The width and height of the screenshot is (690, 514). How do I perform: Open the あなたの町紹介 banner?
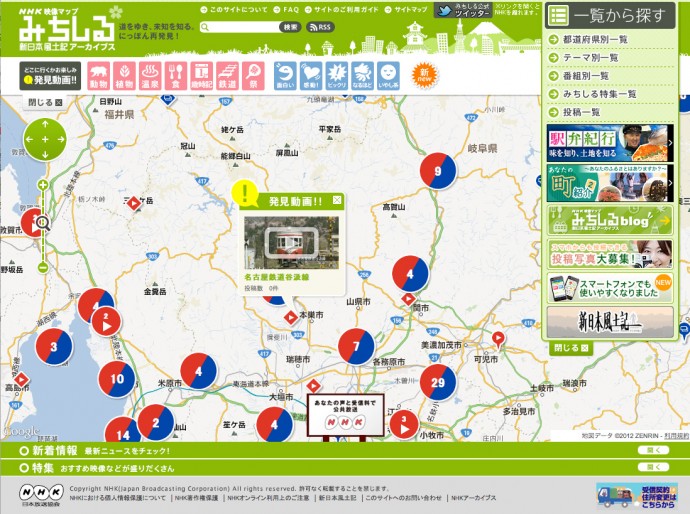point(610,183)
